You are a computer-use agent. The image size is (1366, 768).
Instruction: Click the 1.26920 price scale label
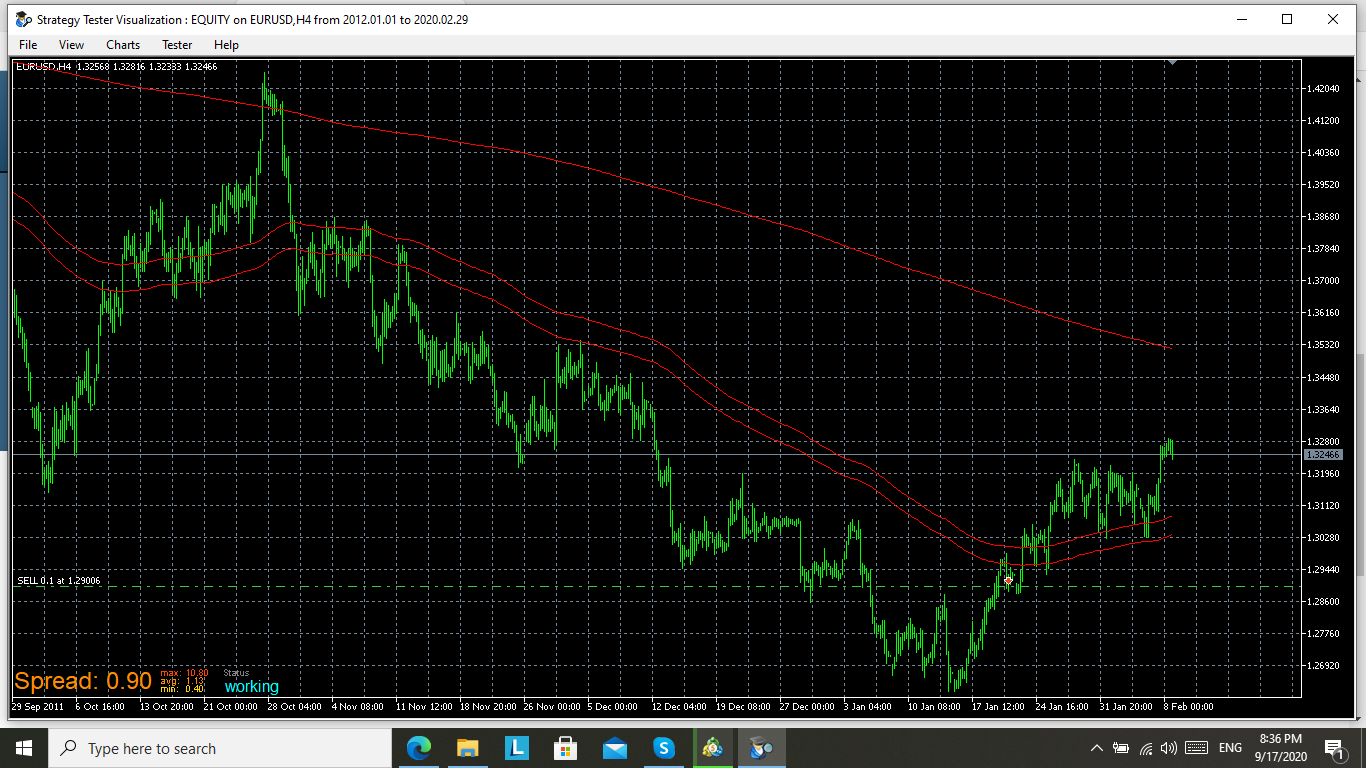[x=1323, y=666]
